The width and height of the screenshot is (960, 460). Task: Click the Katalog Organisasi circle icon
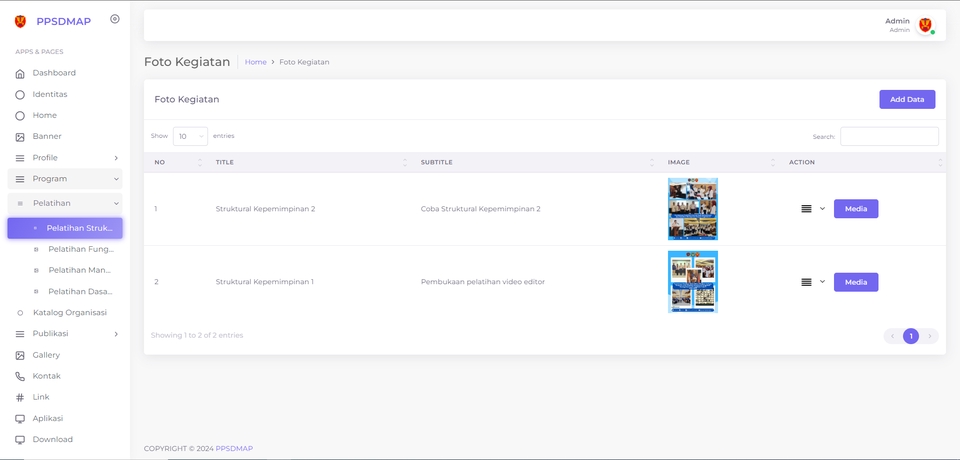point(20,313)
